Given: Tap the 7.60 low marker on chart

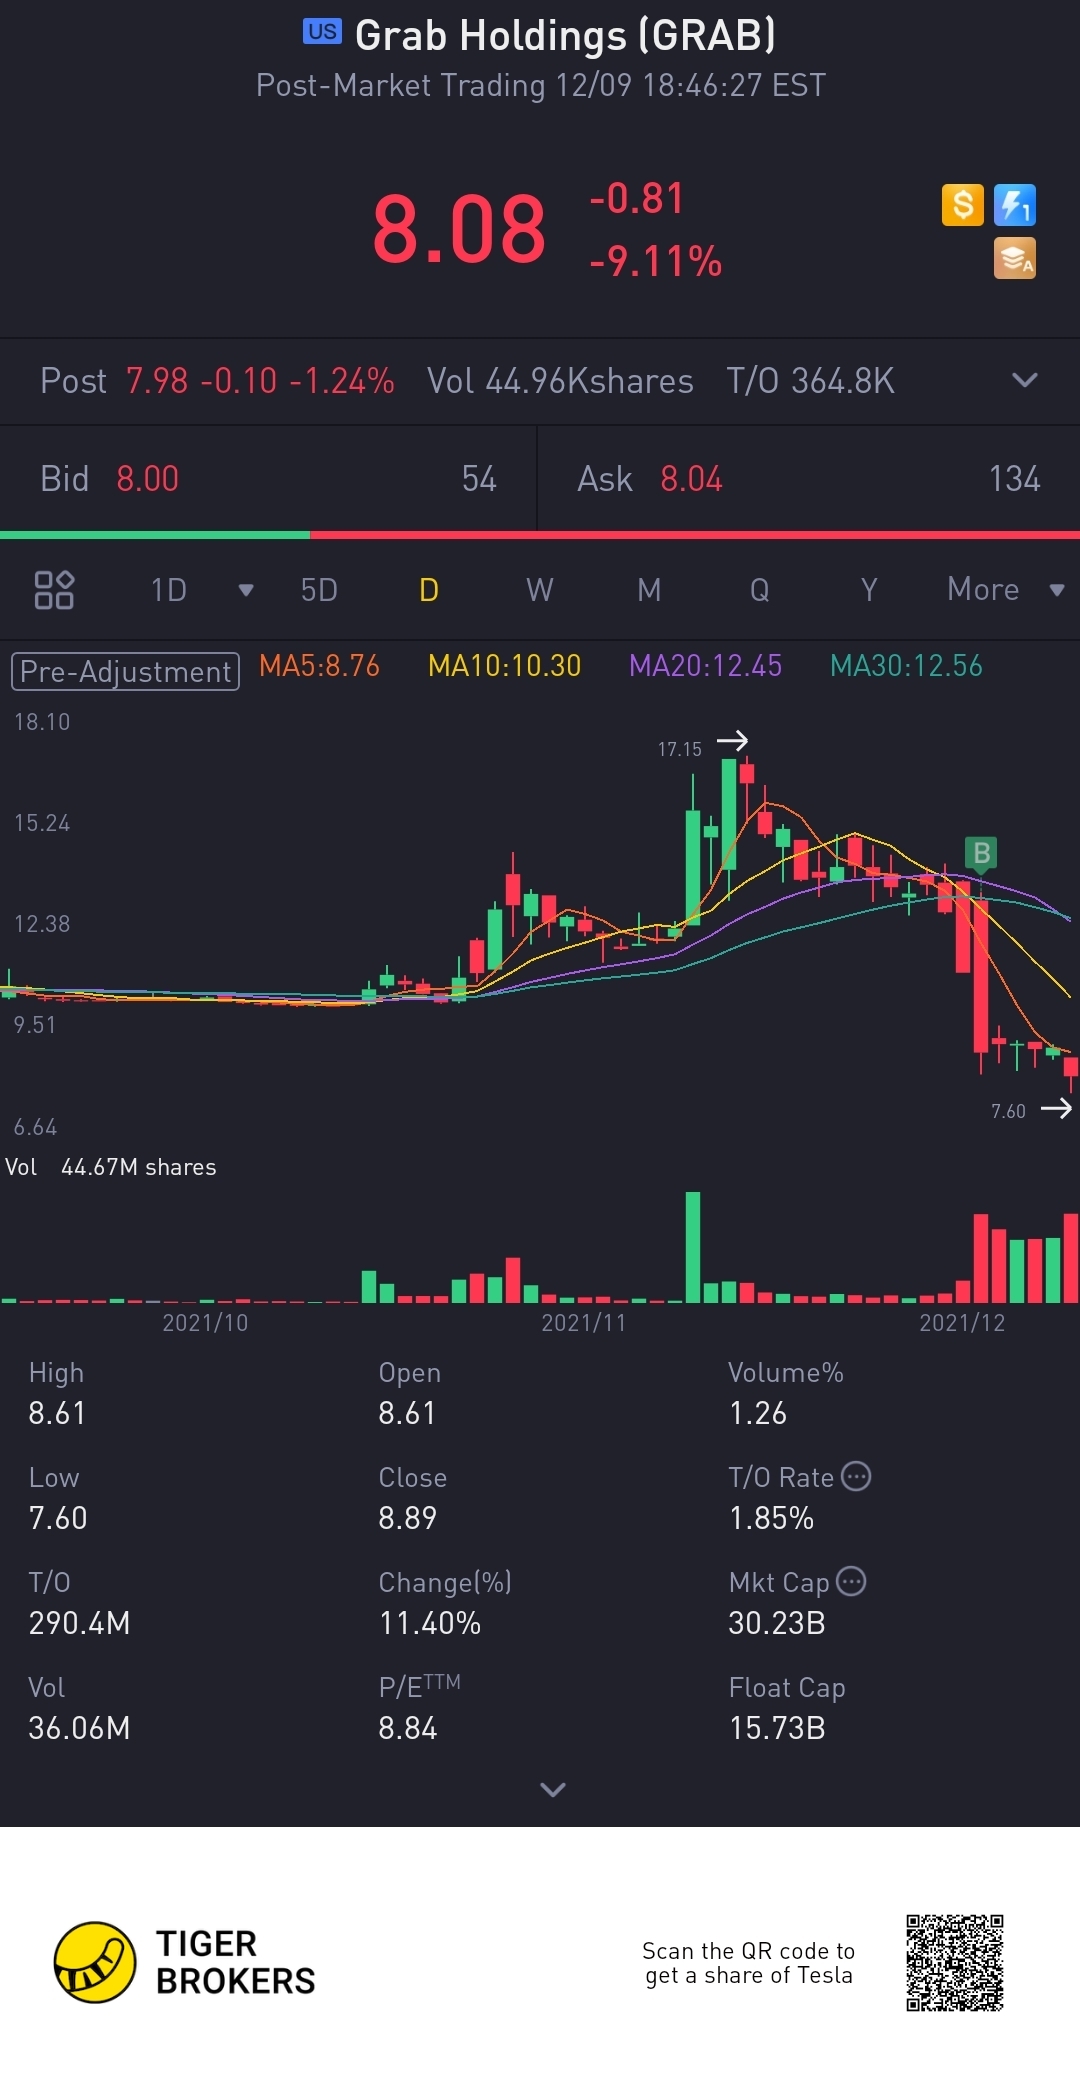Looking at the screenshot, I should [x=1030, y=1110].
